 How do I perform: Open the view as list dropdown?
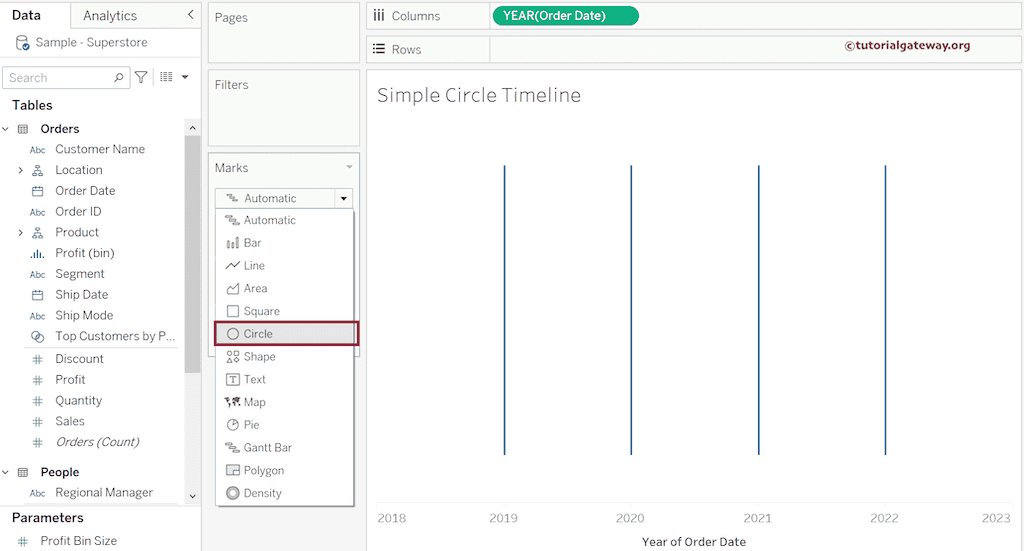click(174, 77)
